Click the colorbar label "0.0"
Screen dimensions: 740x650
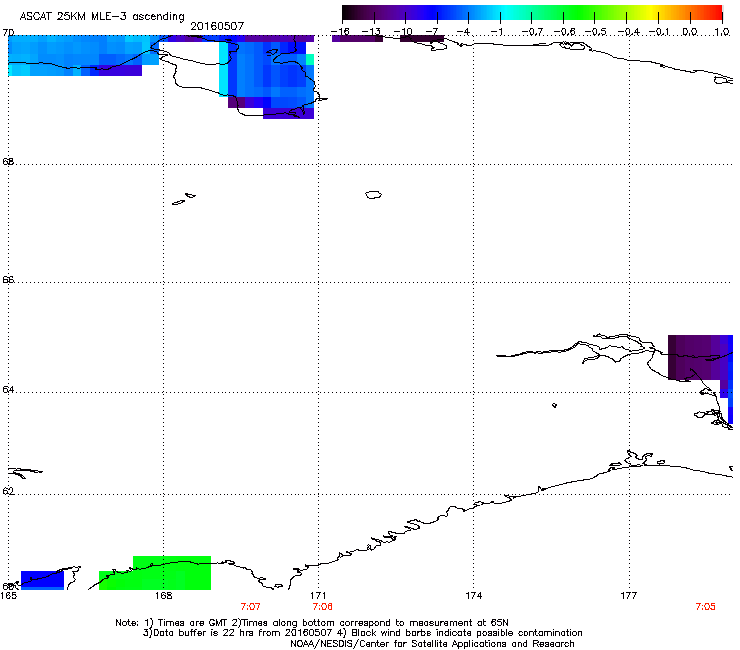[690, 32]
